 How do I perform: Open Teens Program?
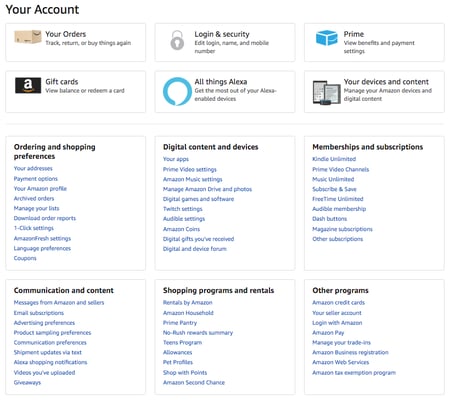tap(182, 342)
